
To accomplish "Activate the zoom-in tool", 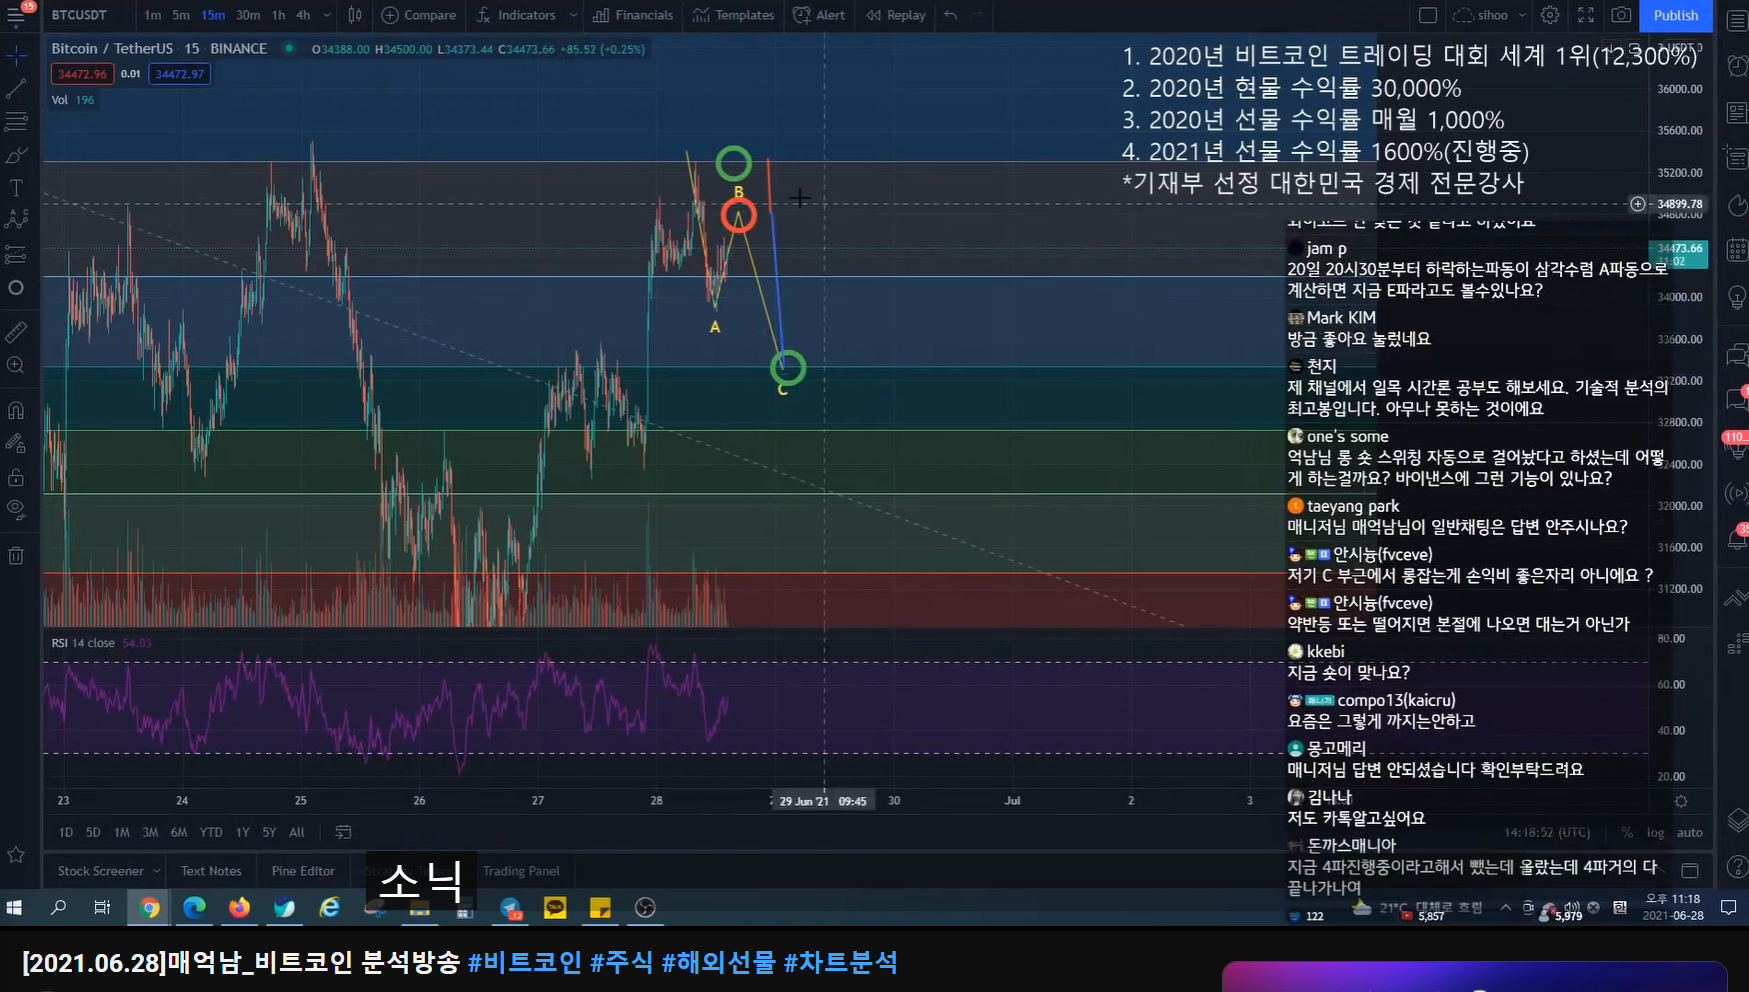I will pyautogui.click(x=16, y=365).
